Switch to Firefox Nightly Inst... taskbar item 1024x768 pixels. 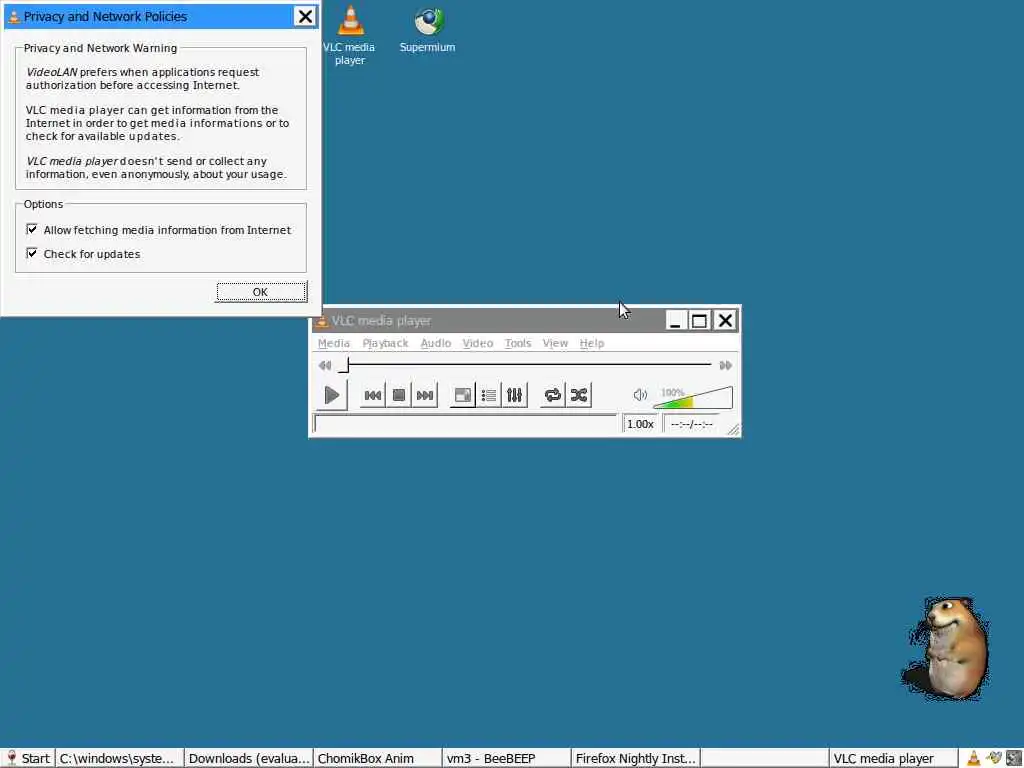[635, 758]
